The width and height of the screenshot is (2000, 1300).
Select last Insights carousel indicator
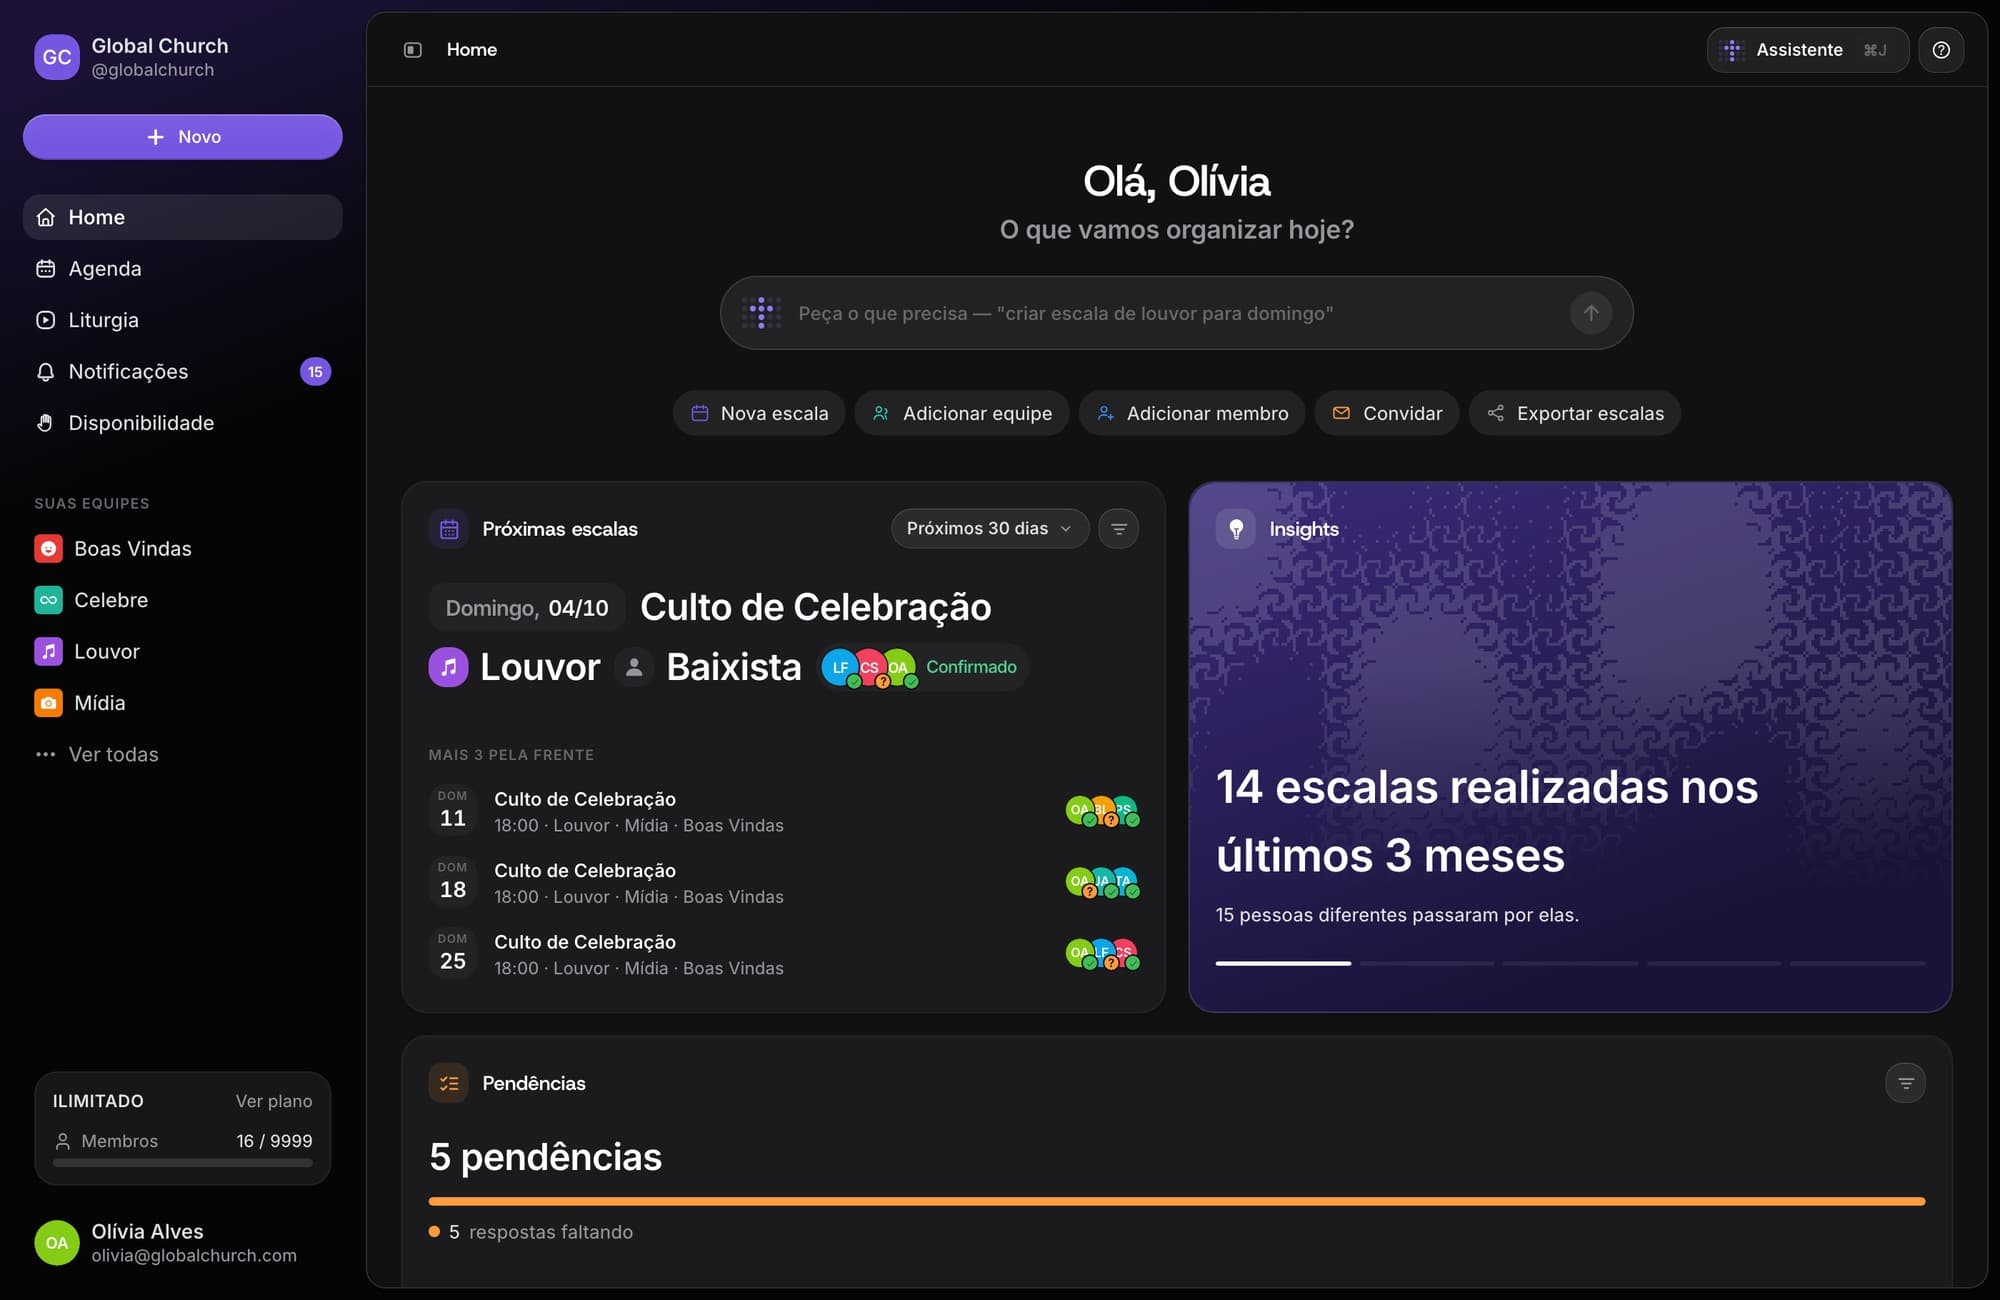point(1858,963)
